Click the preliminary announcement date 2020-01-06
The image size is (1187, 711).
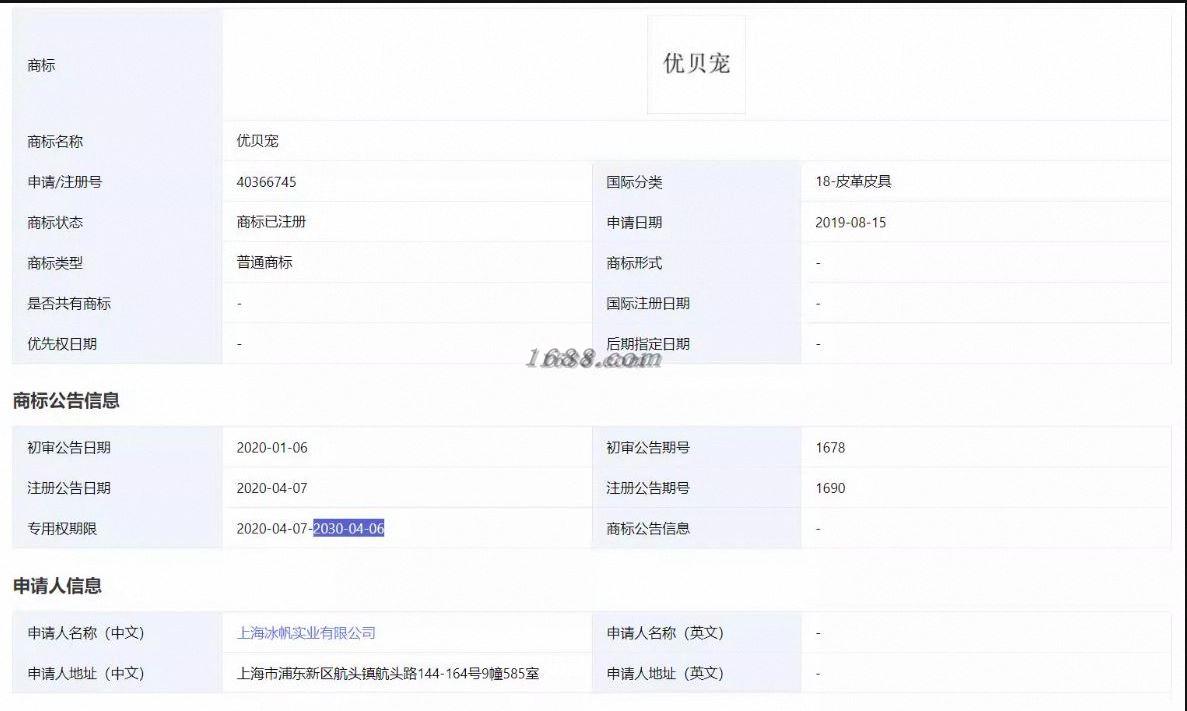point(272,447)
